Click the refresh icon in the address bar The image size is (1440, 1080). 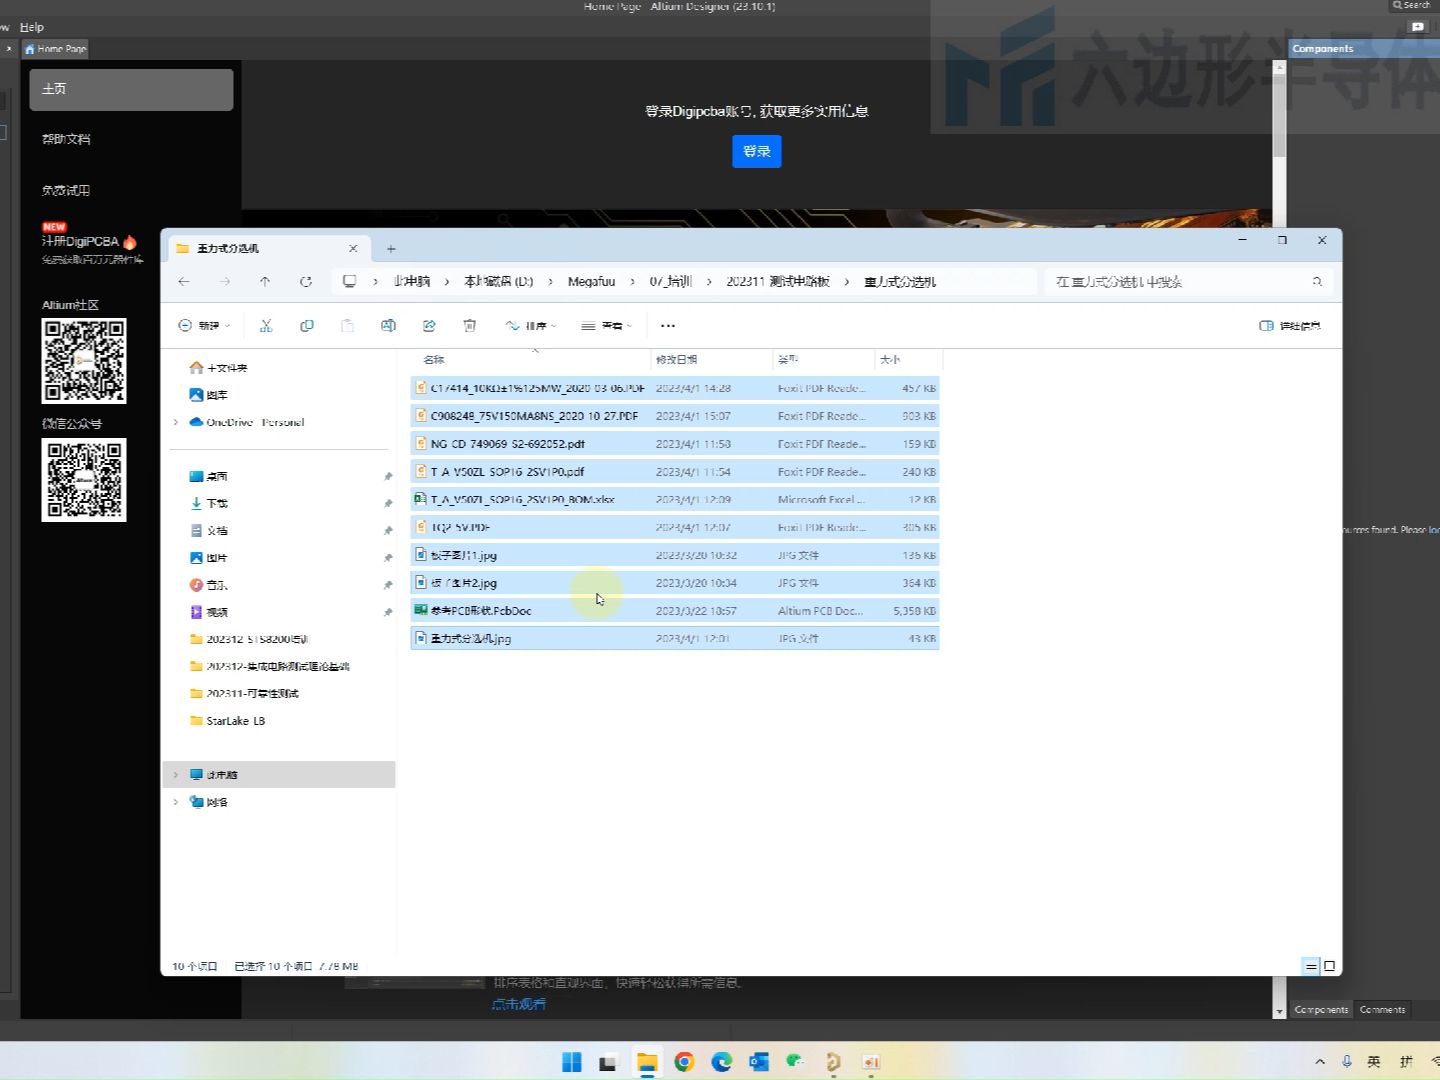click(307, 281)
